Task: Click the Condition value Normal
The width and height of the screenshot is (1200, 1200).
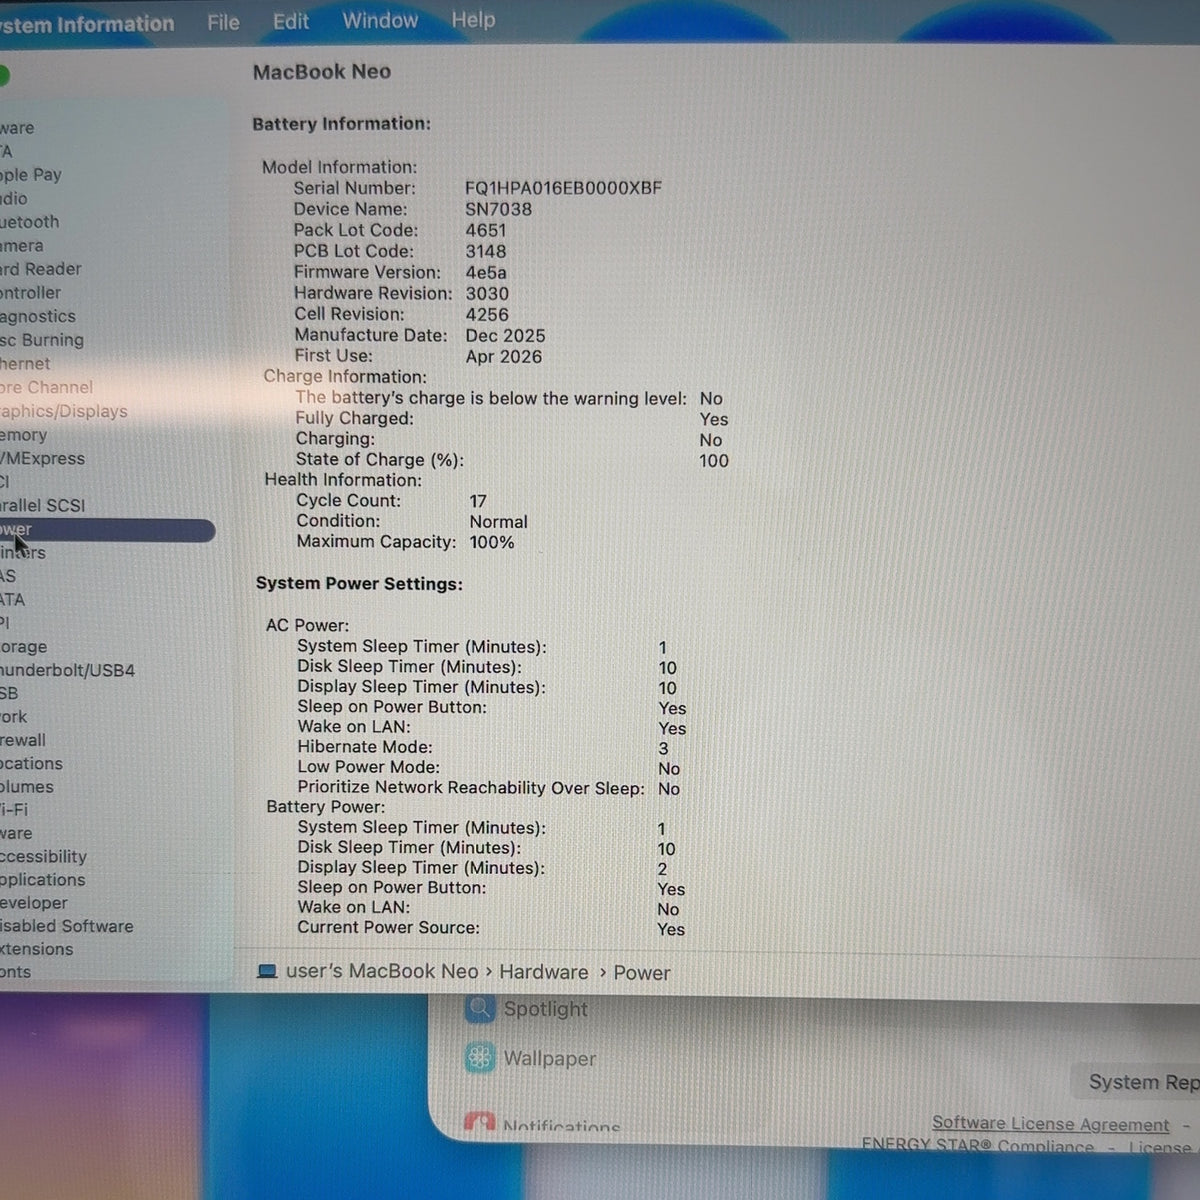Action: point(498,522)
